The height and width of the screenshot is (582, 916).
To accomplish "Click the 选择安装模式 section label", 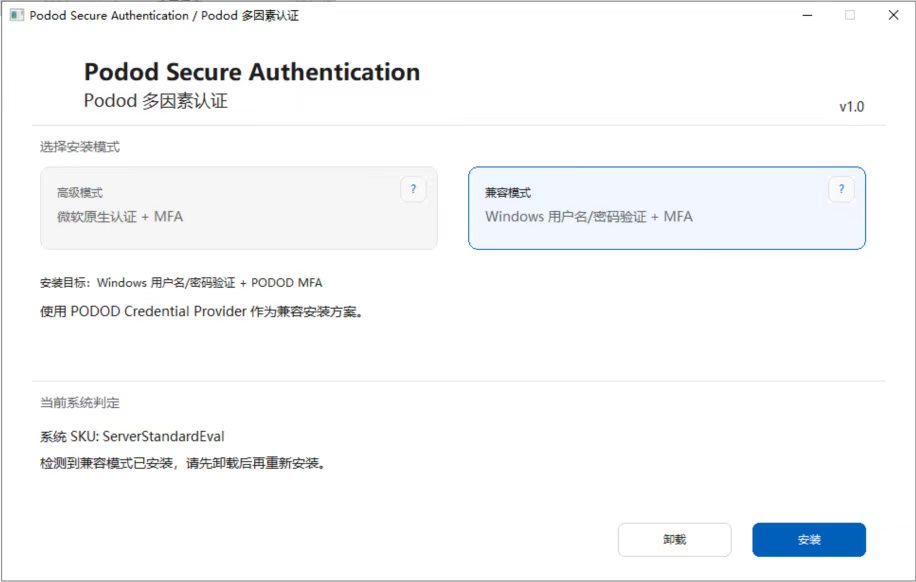I will coord(80,147).
